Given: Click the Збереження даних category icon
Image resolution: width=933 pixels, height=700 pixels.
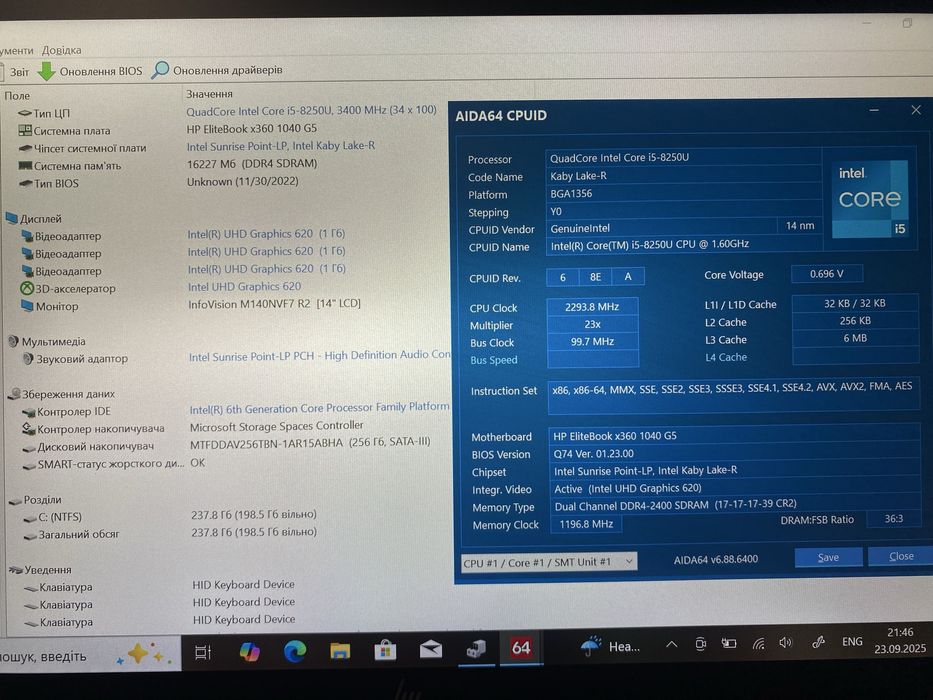Looking at the screenshot, I should click(15, 393).
